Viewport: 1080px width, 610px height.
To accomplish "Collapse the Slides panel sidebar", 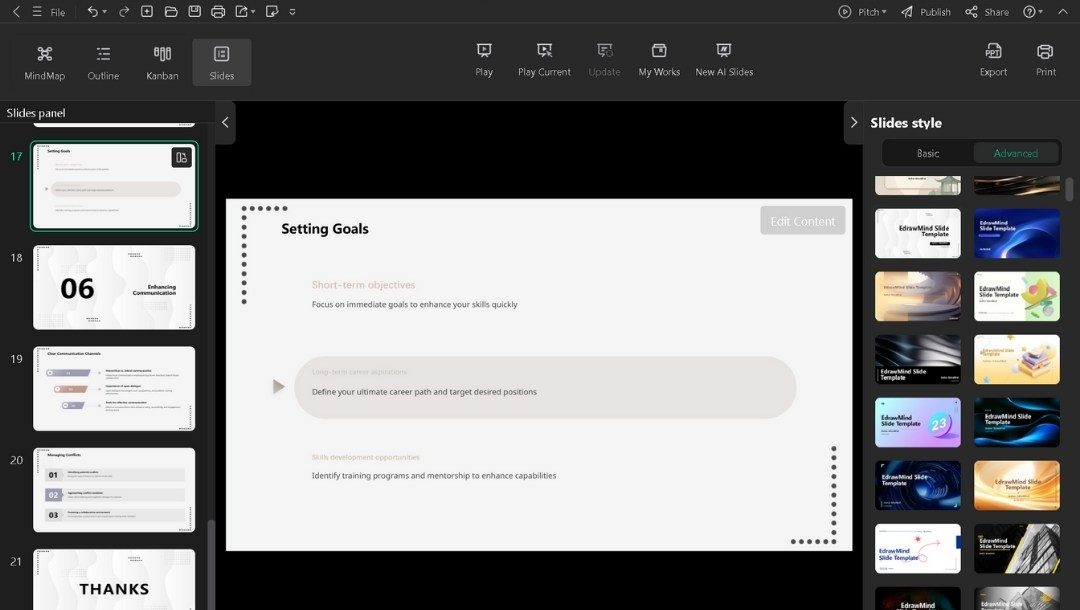I will [224, 122].
